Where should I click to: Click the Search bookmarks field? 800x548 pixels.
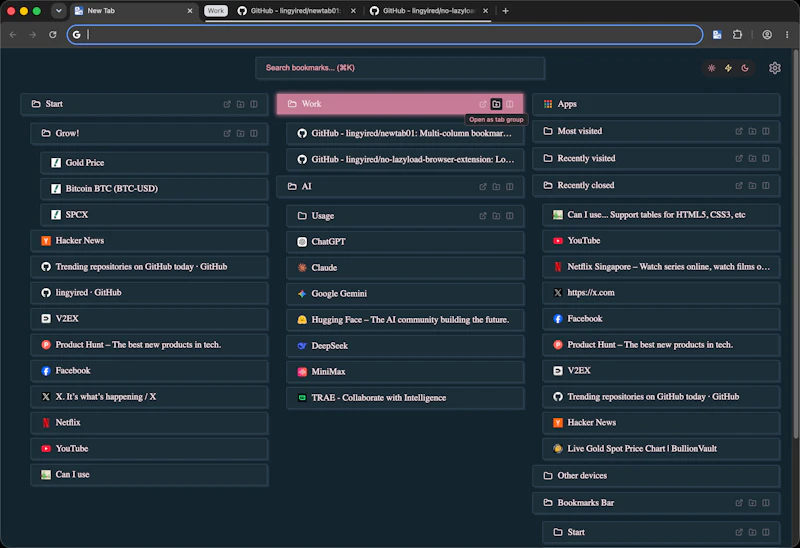coord(400,68)
